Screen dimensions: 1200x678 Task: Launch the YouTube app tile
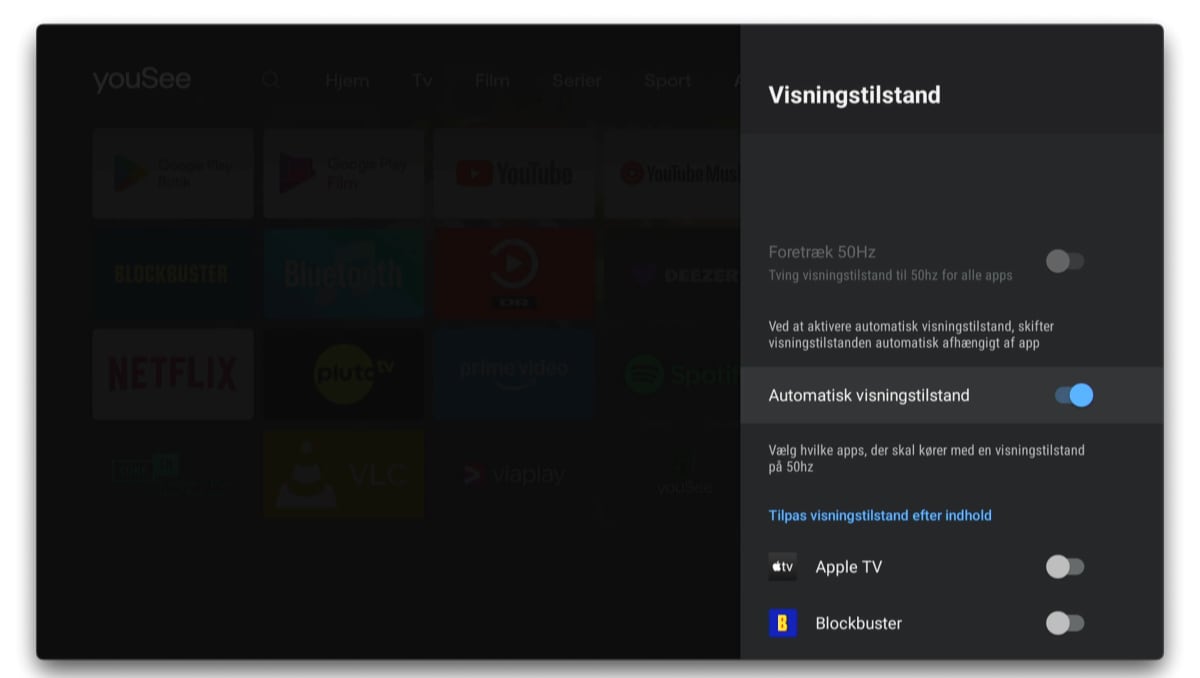515,173
